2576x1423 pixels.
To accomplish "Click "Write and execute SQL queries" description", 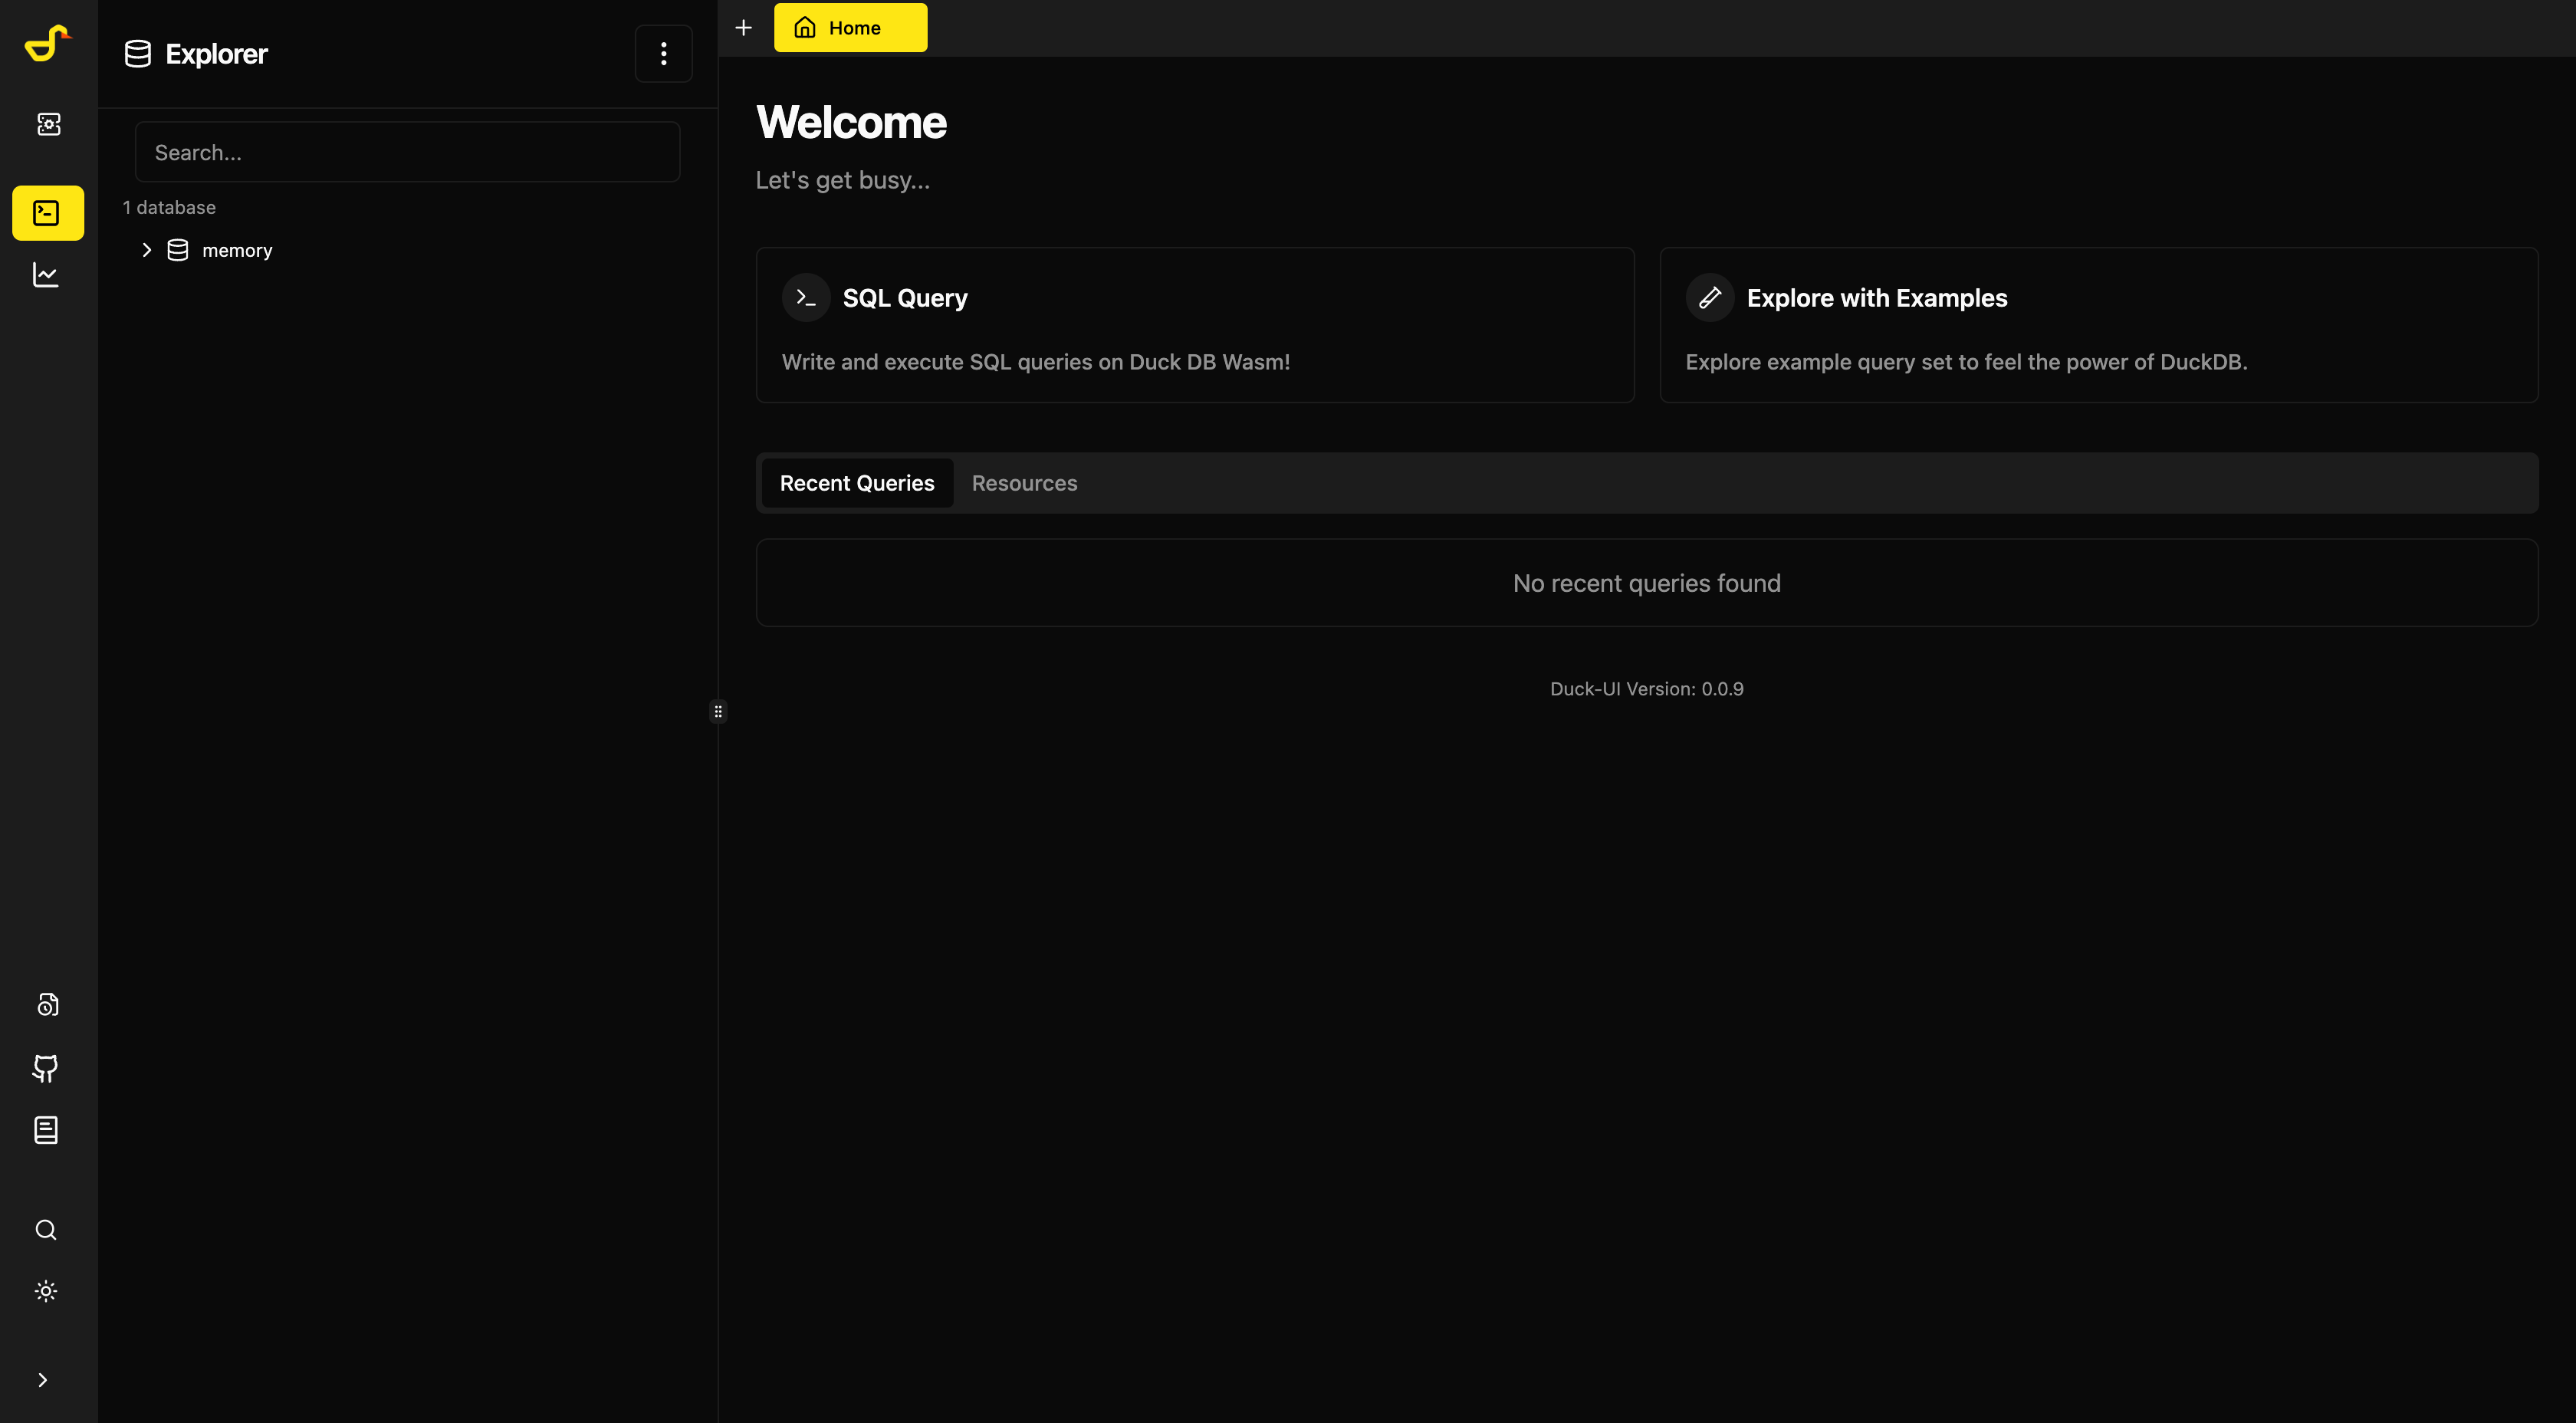I will 1036,362.
